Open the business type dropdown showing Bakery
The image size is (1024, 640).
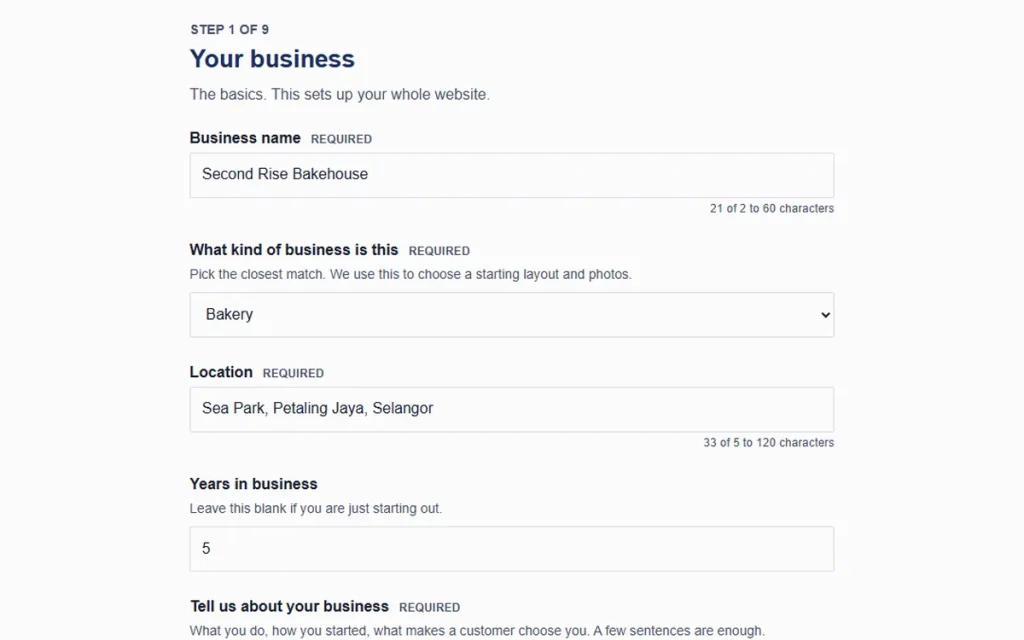pos(511,315)
